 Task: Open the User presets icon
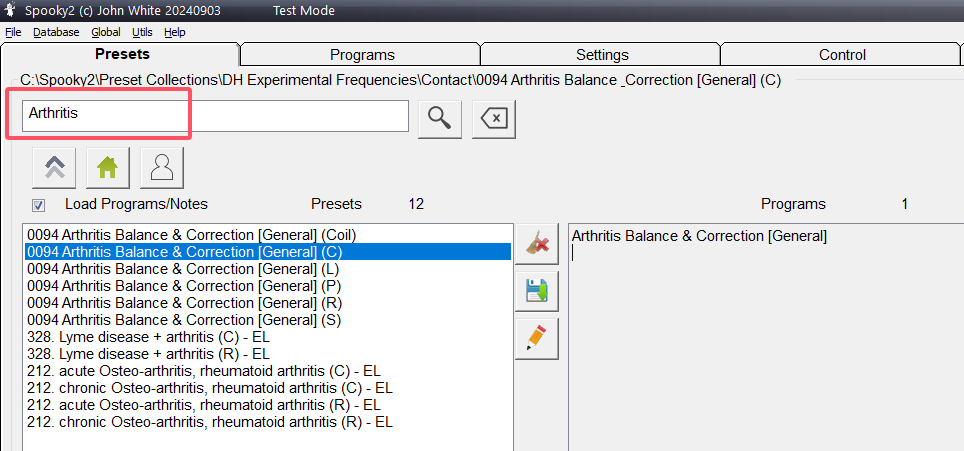click(x=161, y=168)
